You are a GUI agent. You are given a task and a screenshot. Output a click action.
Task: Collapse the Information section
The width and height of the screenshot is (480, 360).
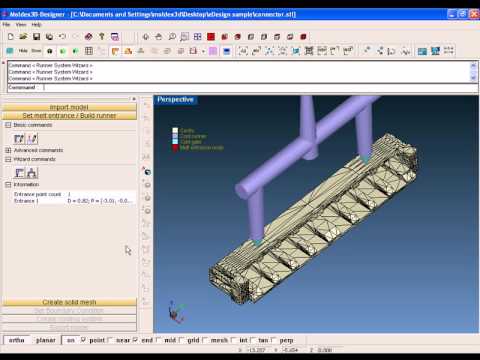click(8, 184)
